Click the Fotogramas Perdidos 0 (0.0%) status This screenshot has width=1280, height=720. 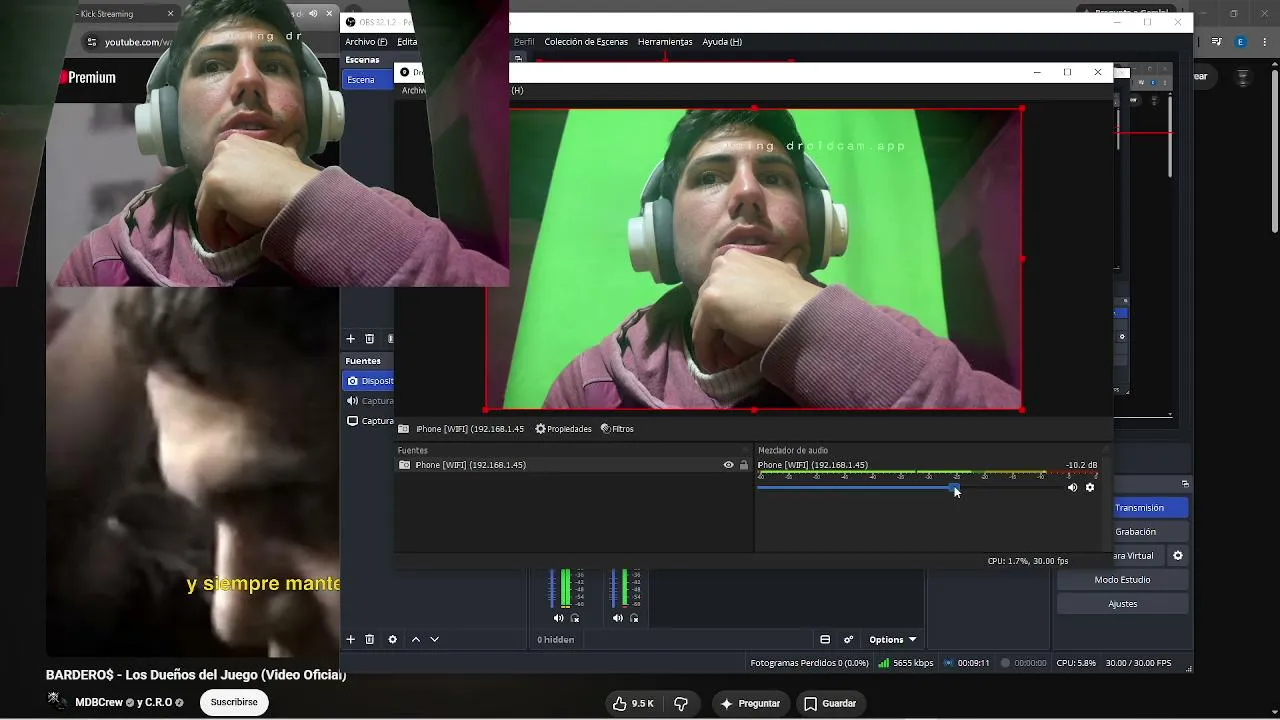(x=809, y=663)
